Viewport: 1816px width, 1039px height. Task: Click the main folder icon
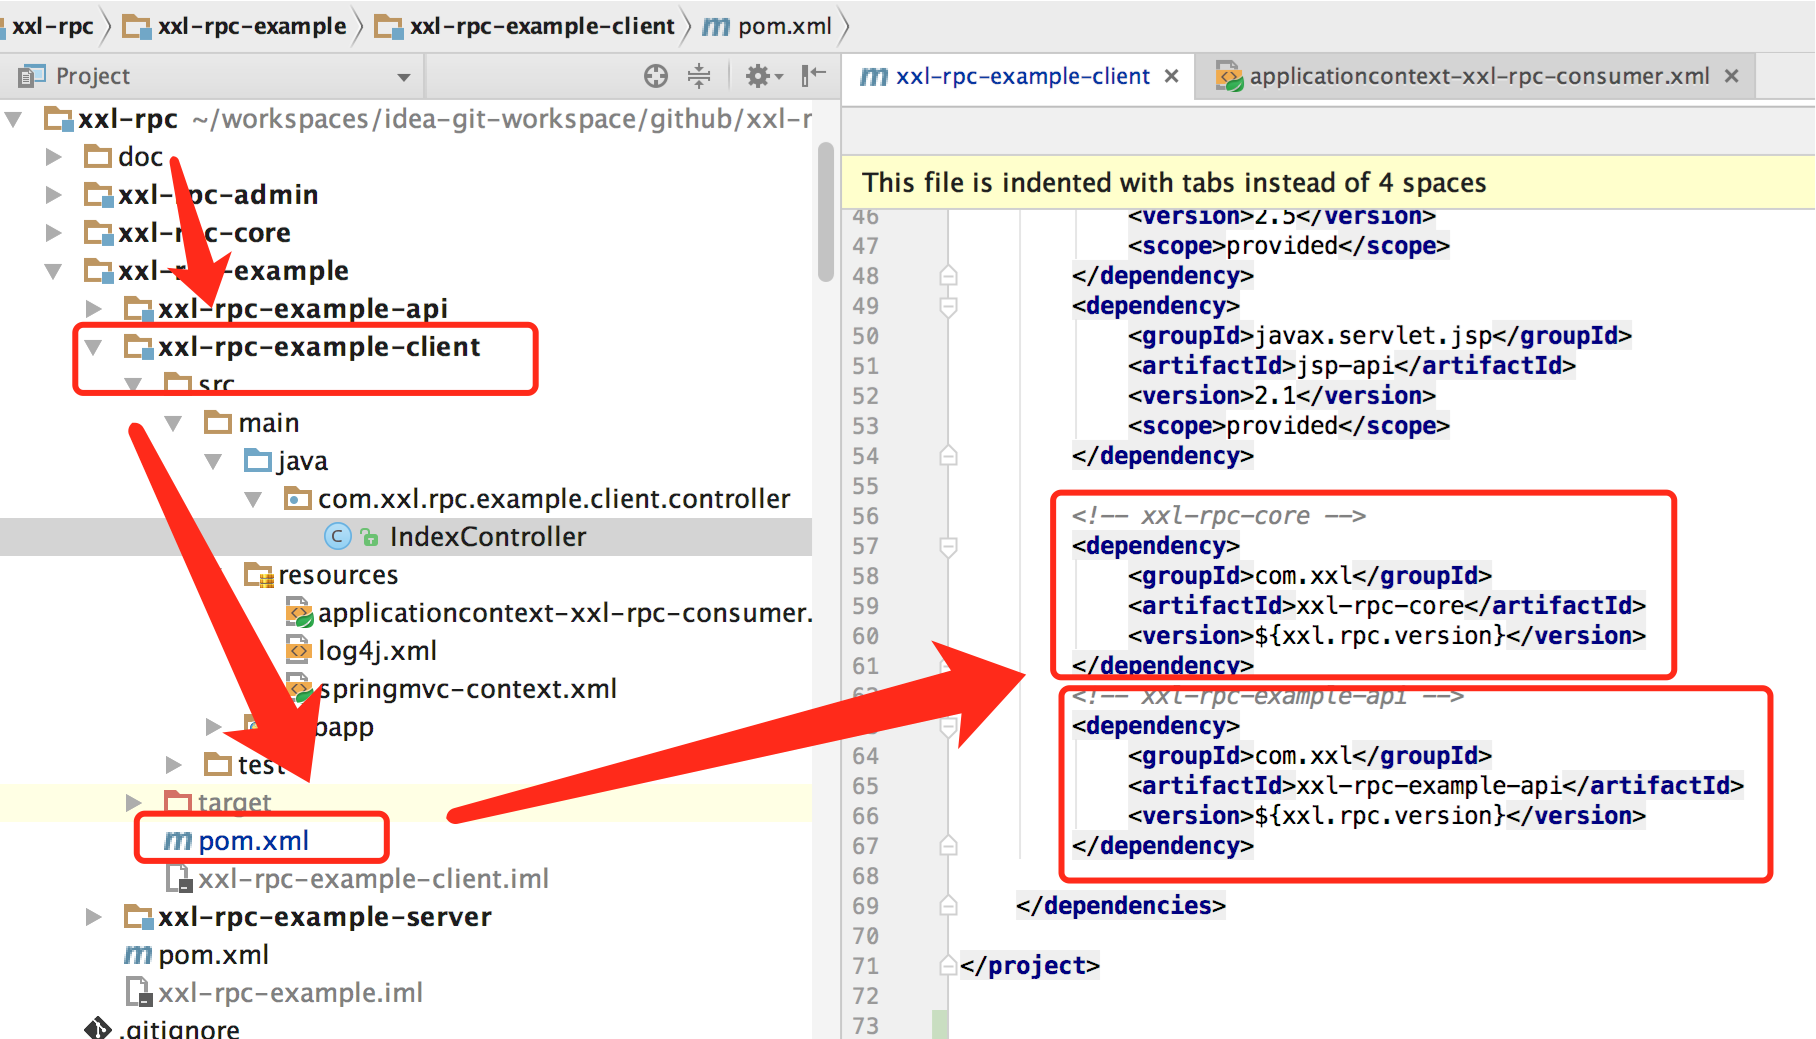pyautogui.click(x=218, y=423)
